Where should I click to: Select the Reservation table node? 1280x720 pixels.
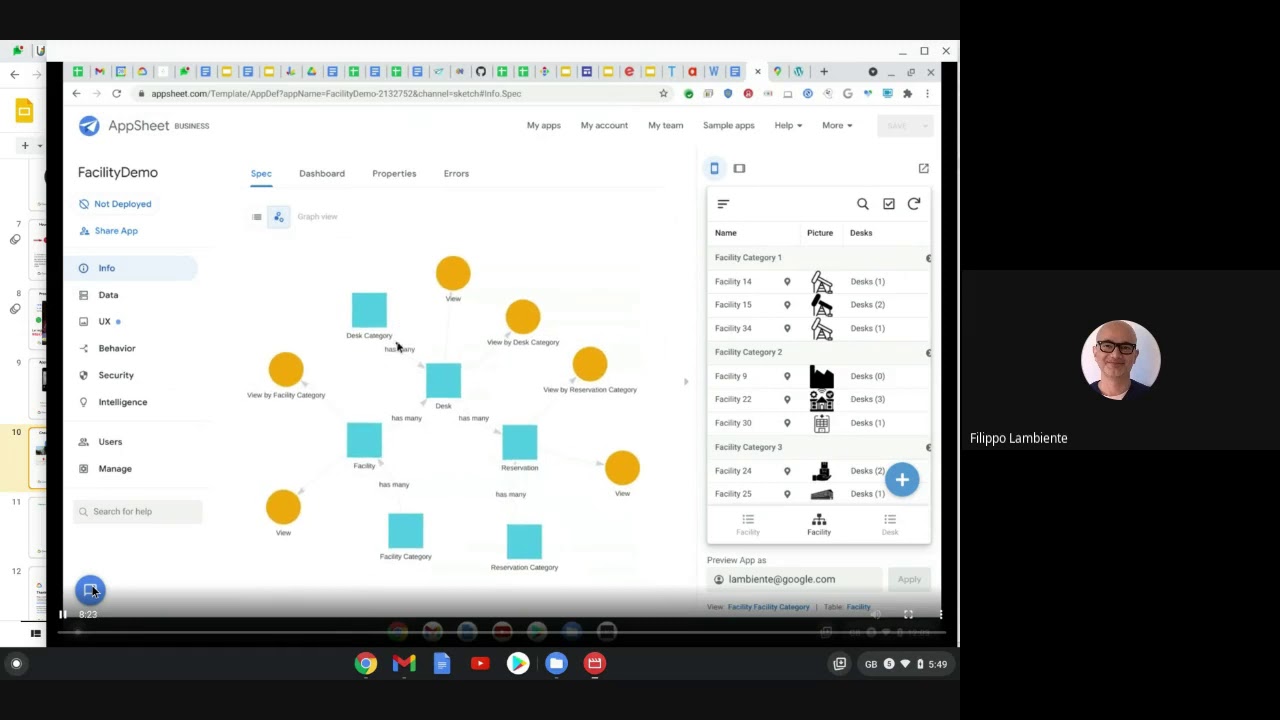pyautogui.click(x=519, y=442)
